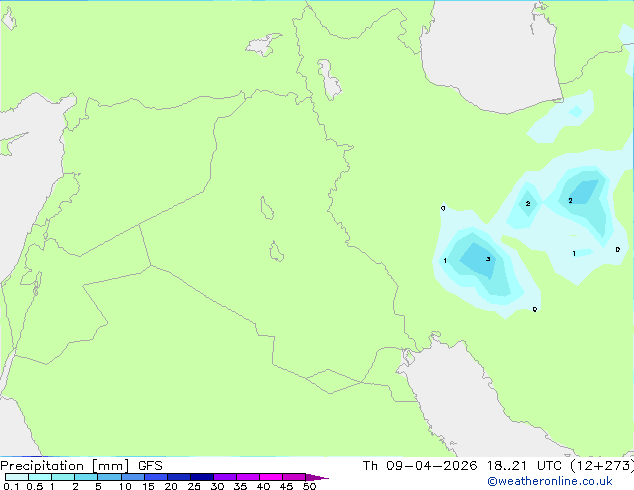
Task: Click the 'Precipitation [mm] GFS' title text
Action: (81, 466)
